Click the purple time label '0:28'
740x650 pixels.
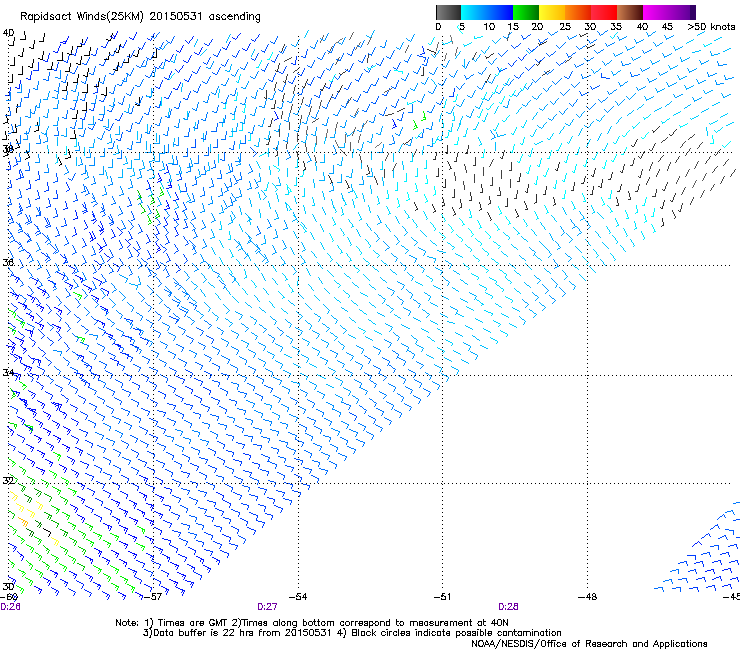[508, 607]
